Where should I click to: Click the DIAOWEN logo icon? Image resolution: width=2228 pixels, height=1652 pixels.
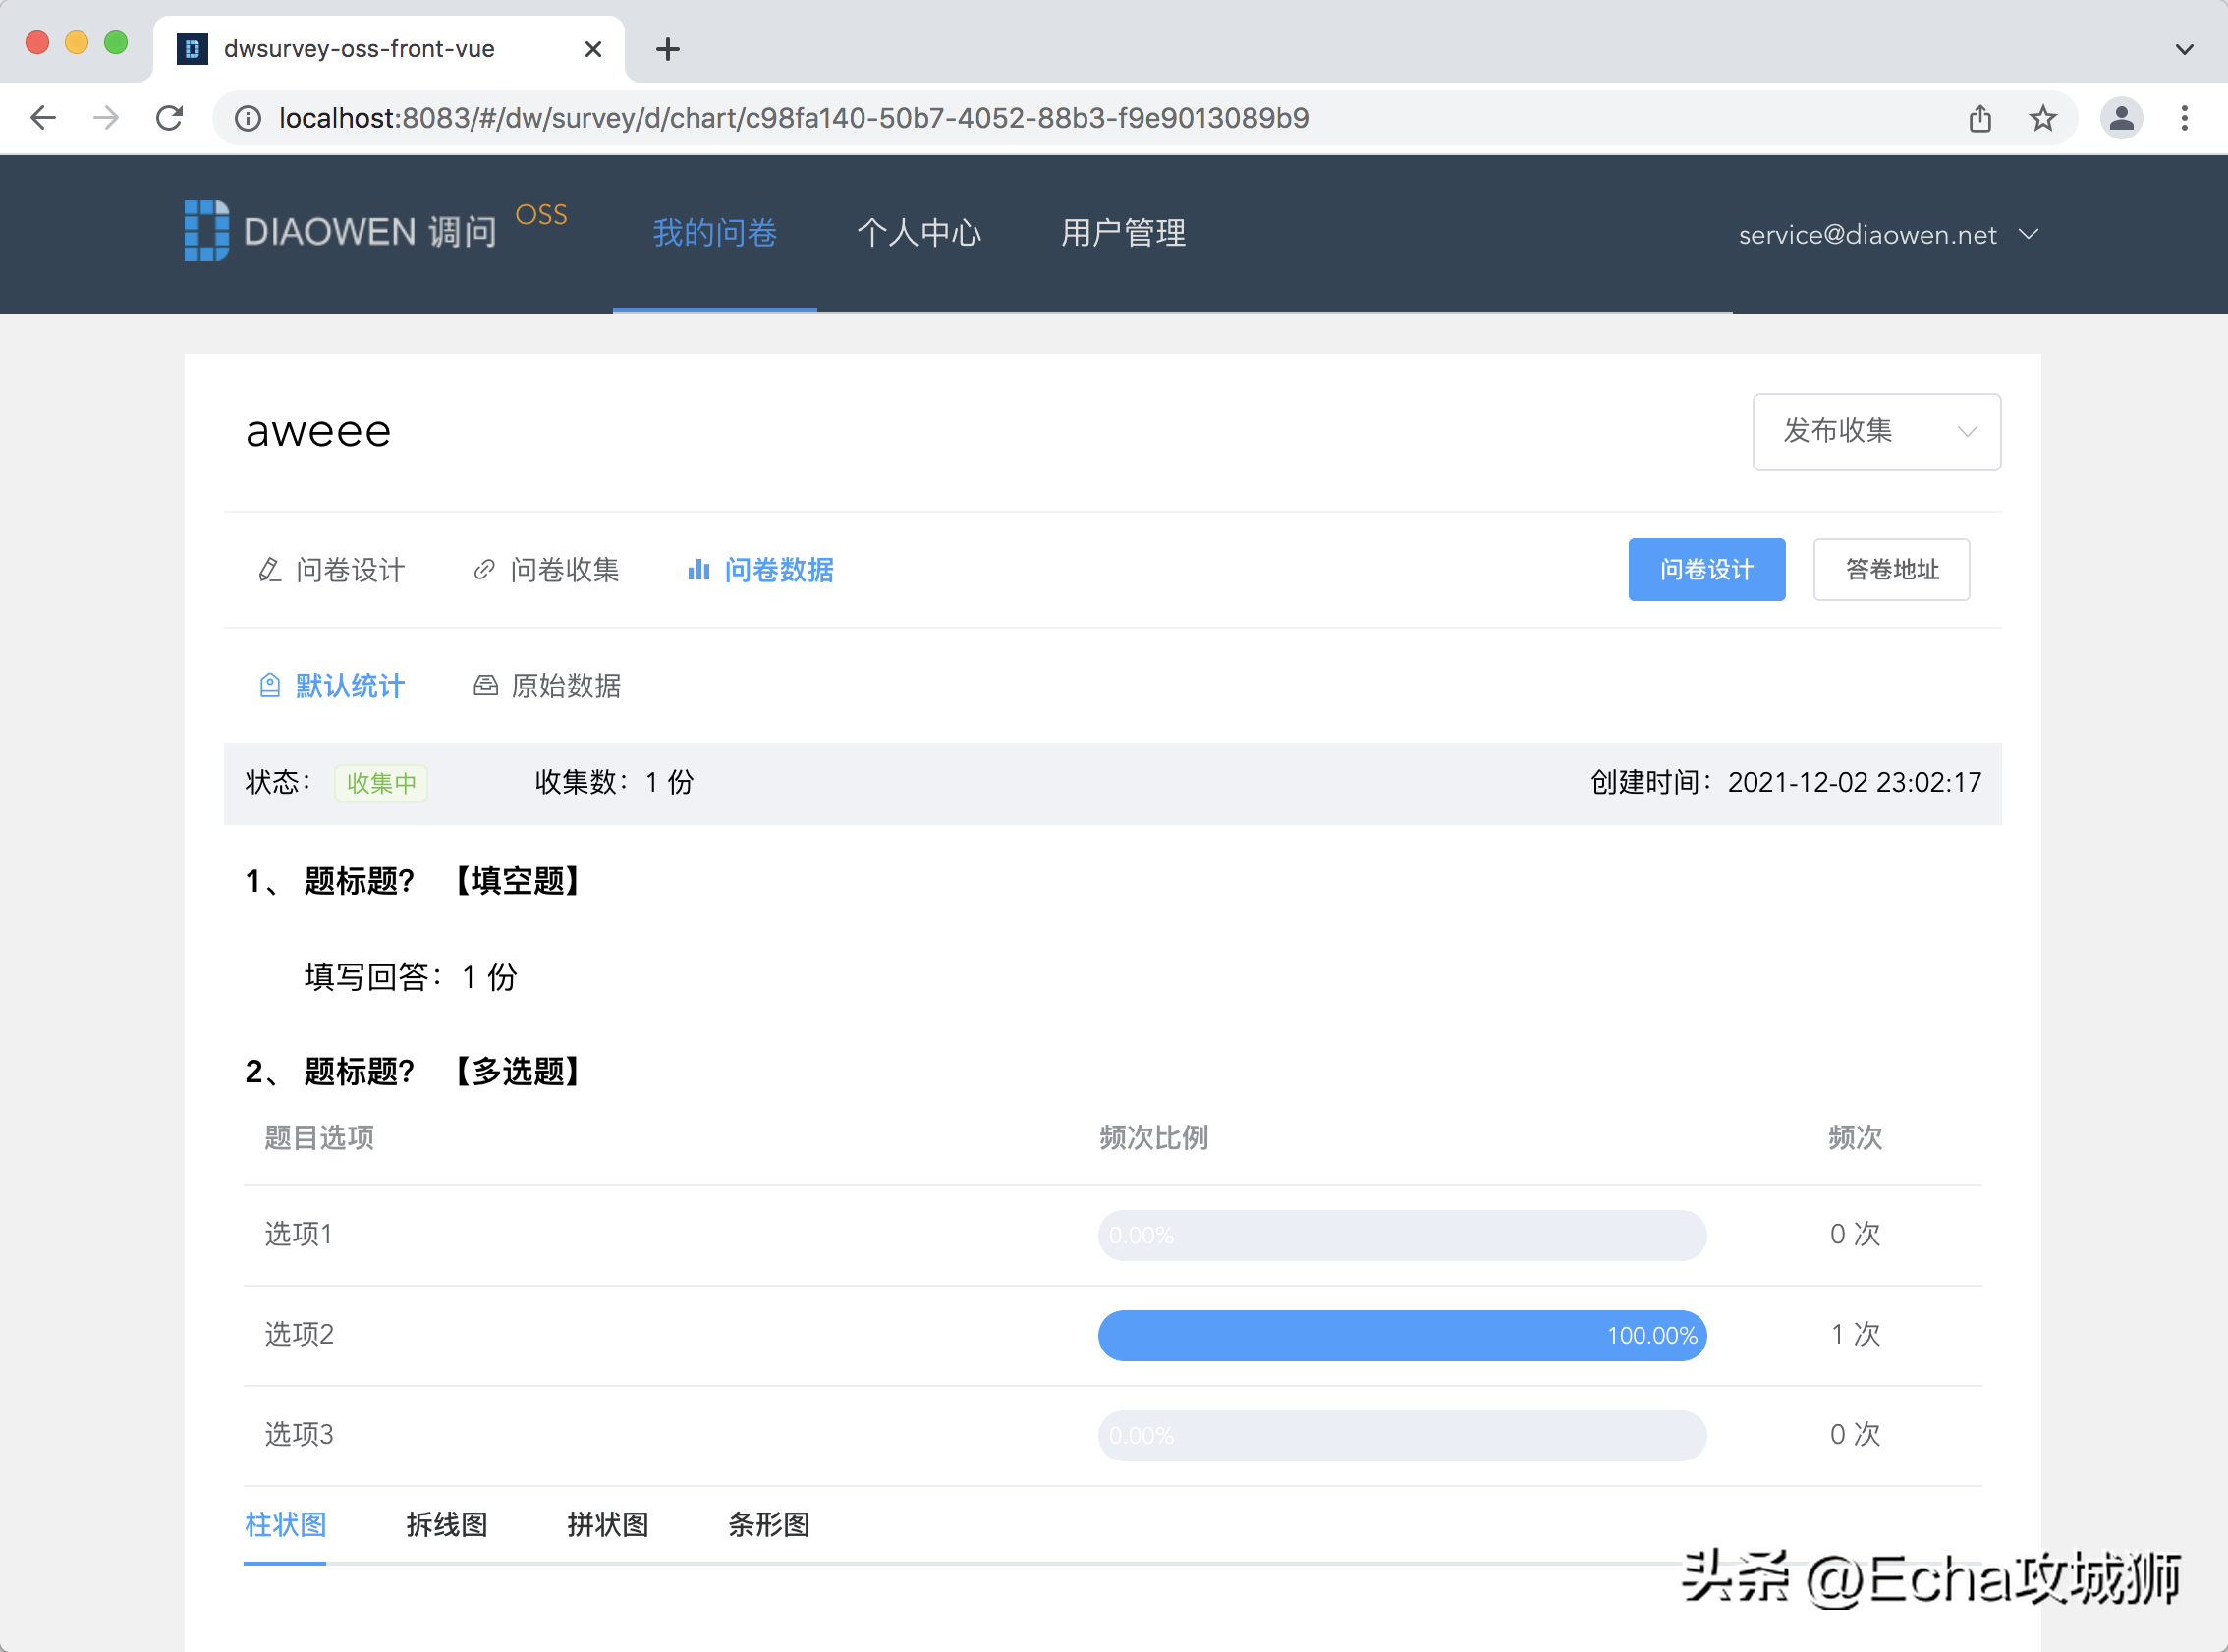(206, 231)
